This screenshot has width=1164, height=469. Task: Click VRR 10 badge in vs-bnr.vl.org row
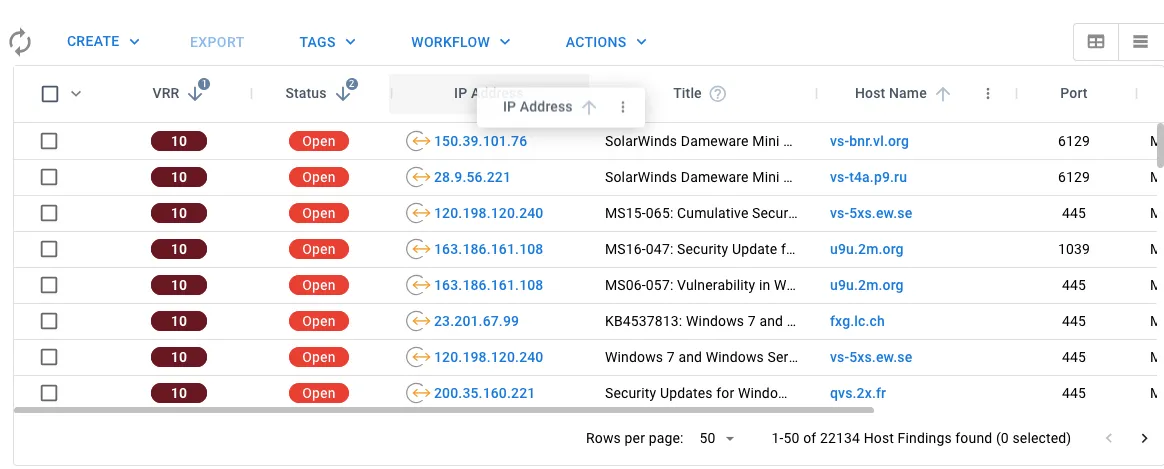[x=179, y=141]
